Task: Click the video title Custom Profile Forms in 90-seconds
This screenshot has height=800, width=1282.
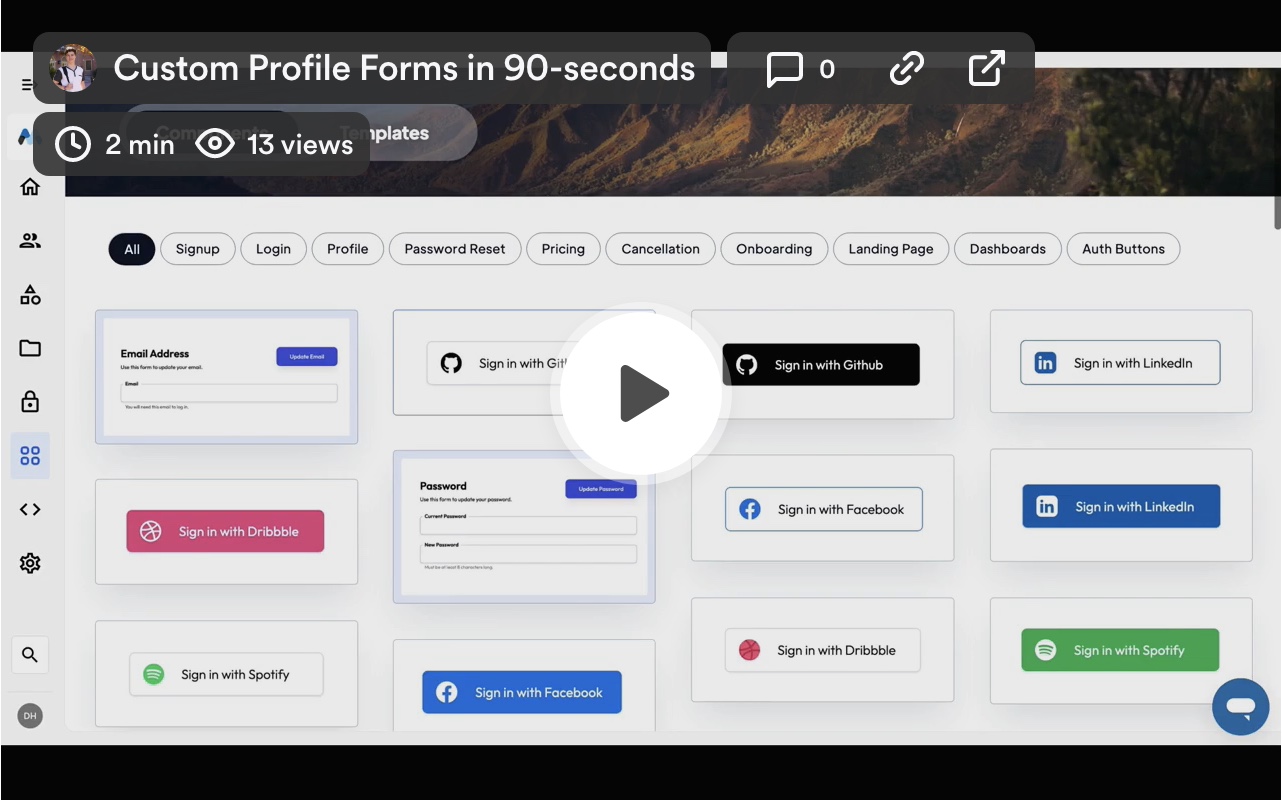Action: tap(404, 68)
